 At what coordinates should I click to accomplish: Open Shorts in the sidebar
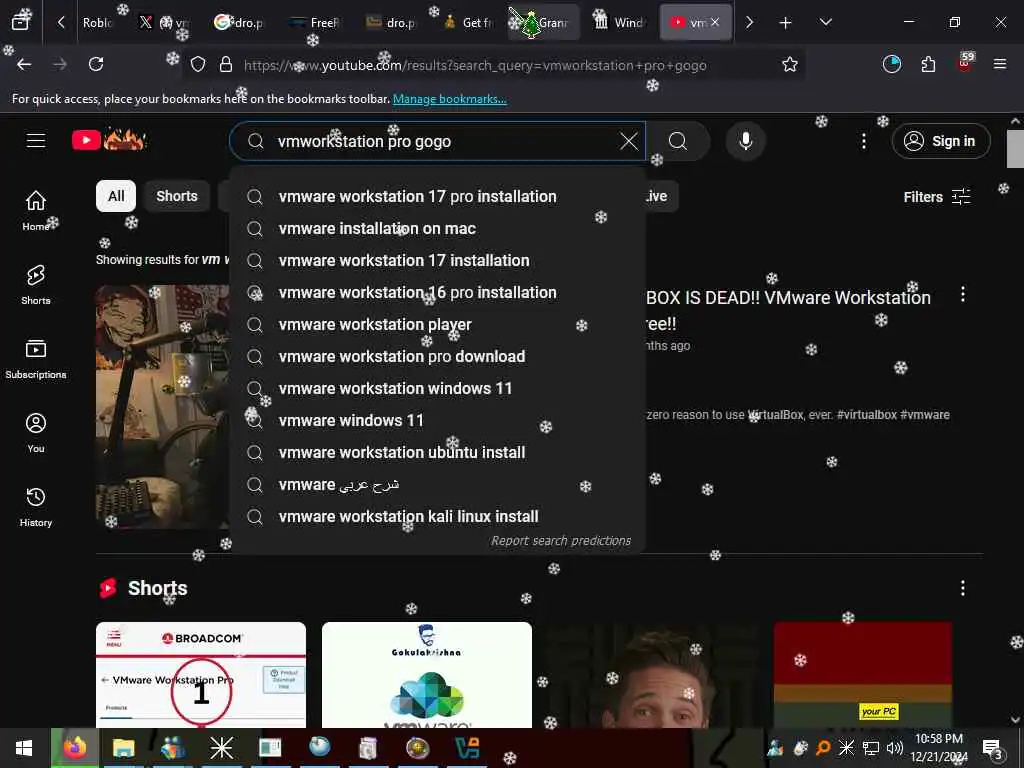tap(36, 285)
